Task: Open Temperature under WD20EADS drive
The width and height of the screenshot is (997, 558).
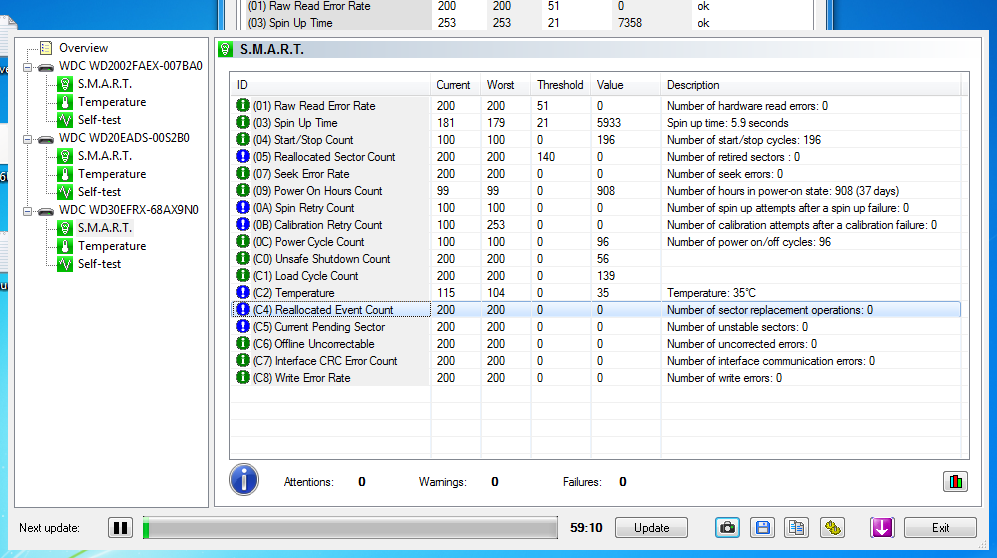Action: point(112,174)
